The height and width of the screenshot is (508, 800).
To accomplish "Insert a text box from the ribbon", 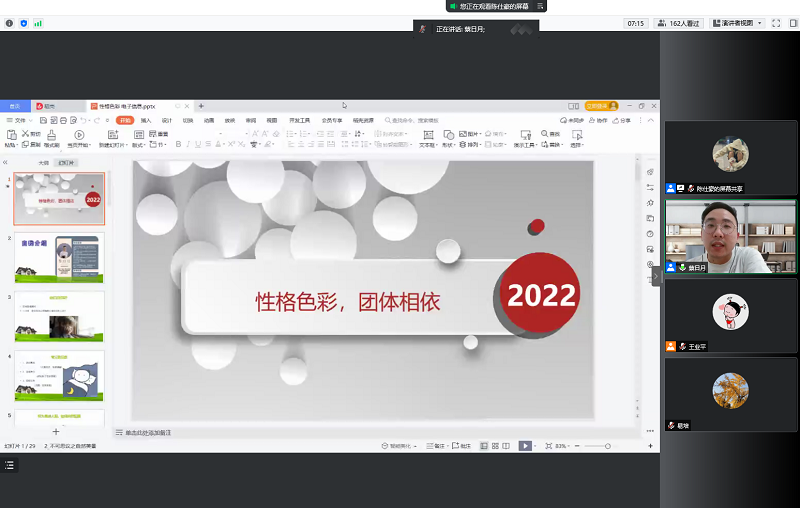I will [427, 134].
